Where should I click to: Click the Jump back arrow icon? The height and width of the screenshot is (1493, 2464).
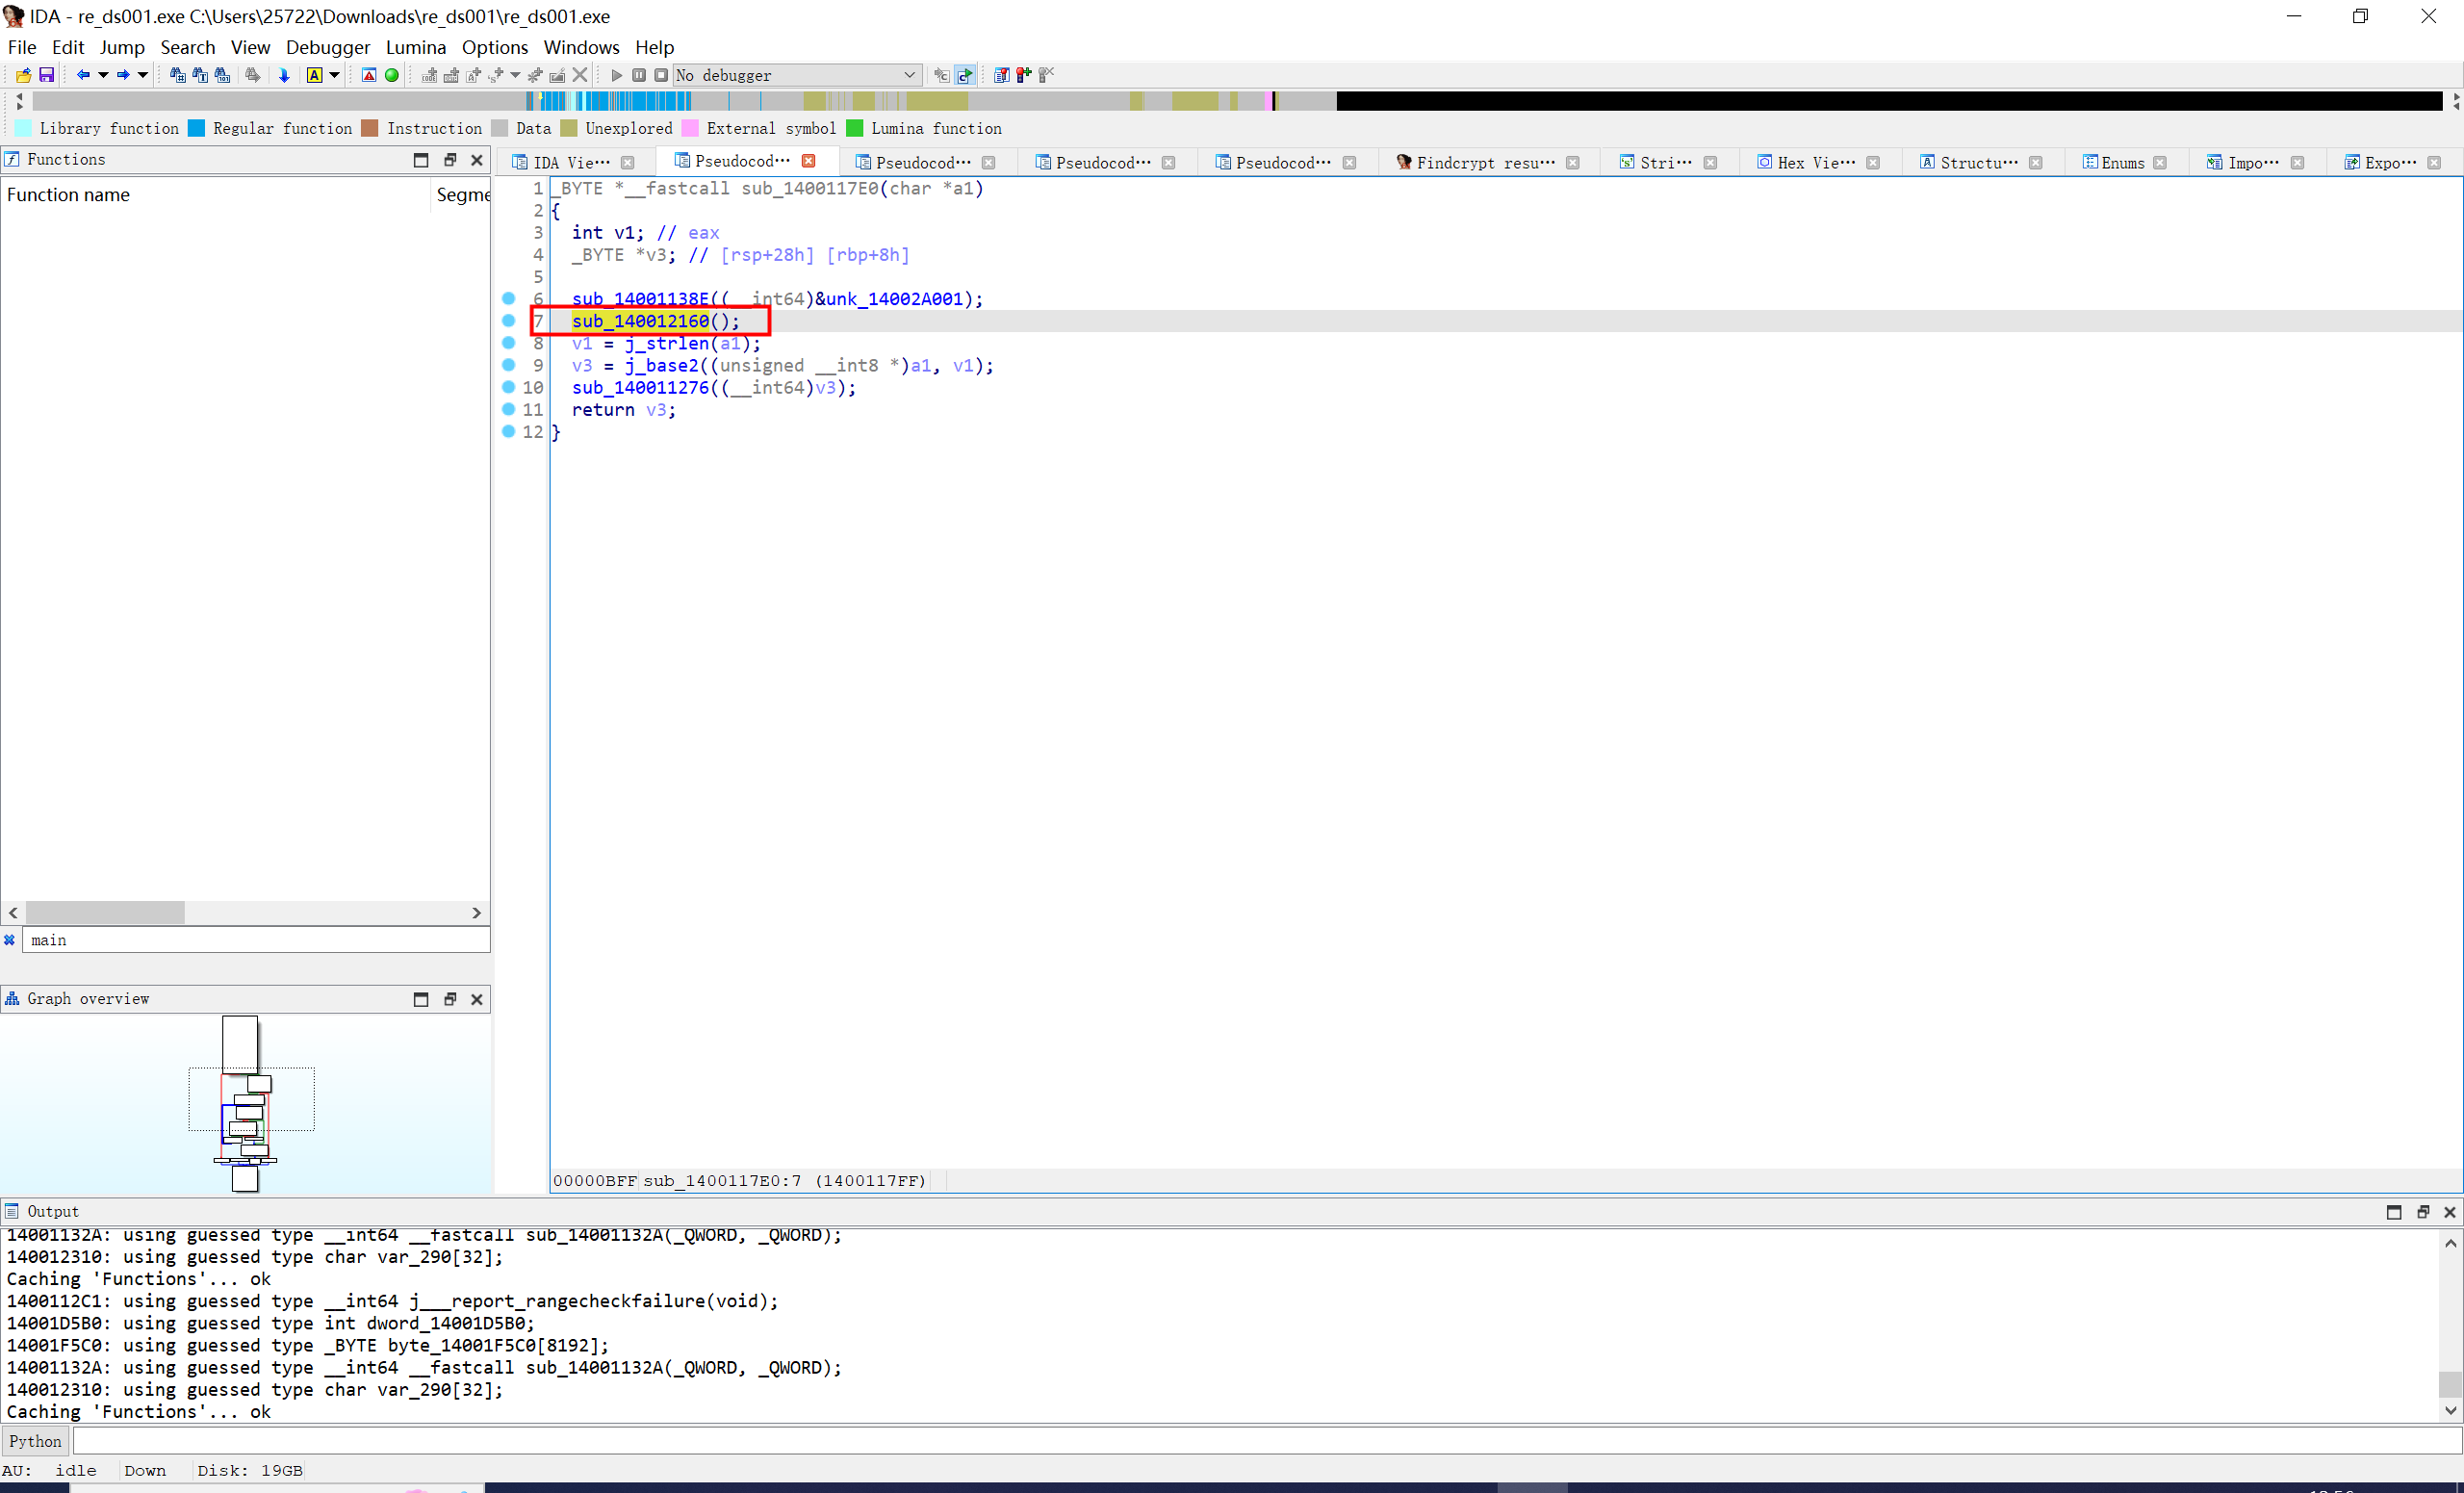[83, 75]
